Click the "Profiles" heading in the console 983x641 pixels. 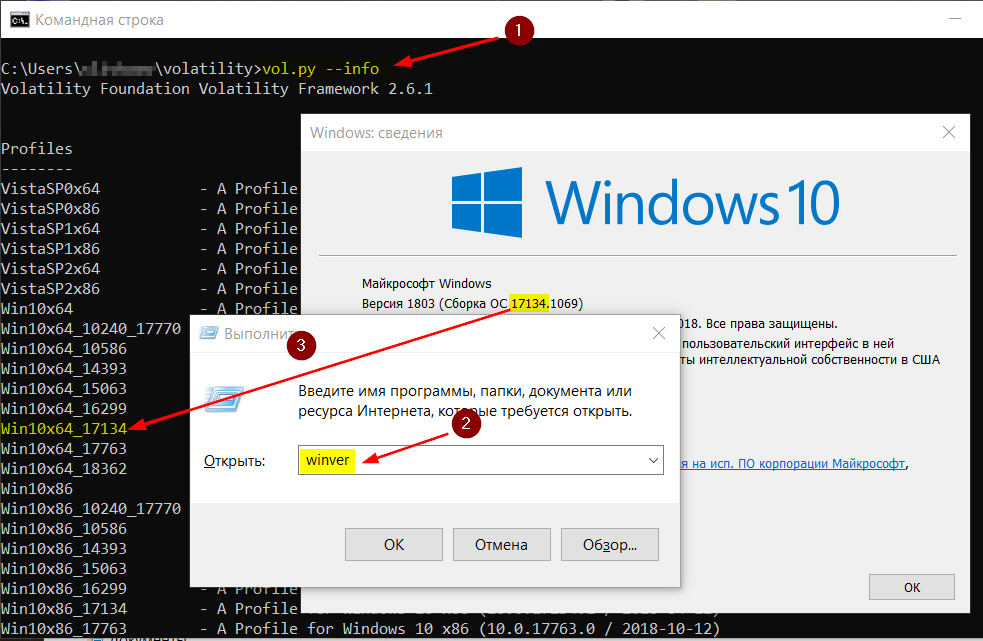(x=37, y=149)
